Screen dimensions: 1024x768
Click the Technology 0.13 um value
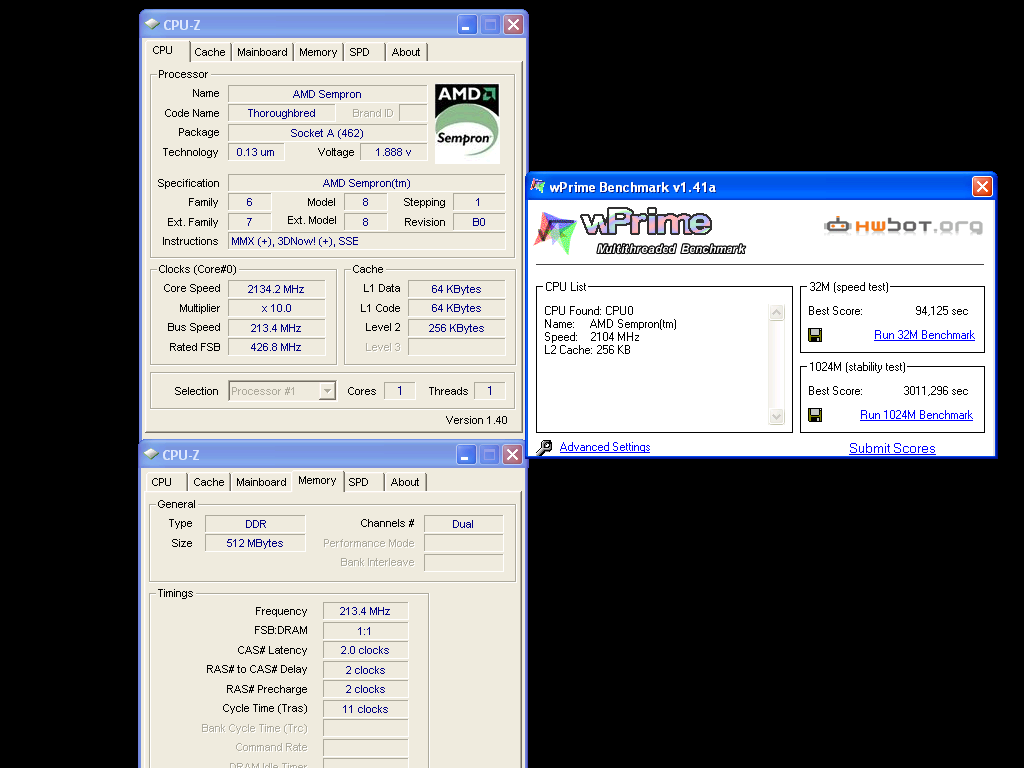click(x=255, y=152)
